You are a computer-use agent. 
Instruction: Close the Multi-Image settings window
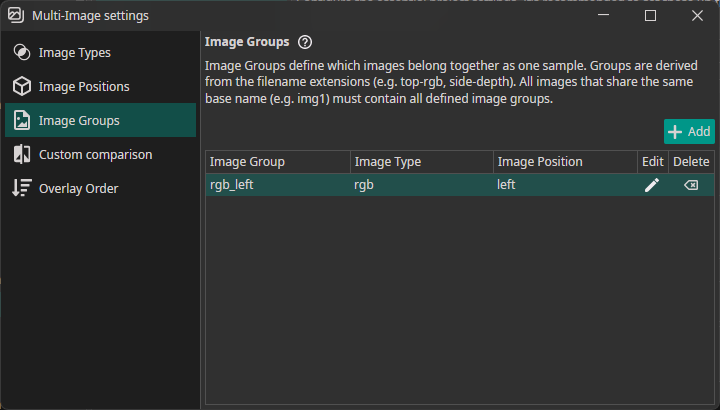(697, 15)
